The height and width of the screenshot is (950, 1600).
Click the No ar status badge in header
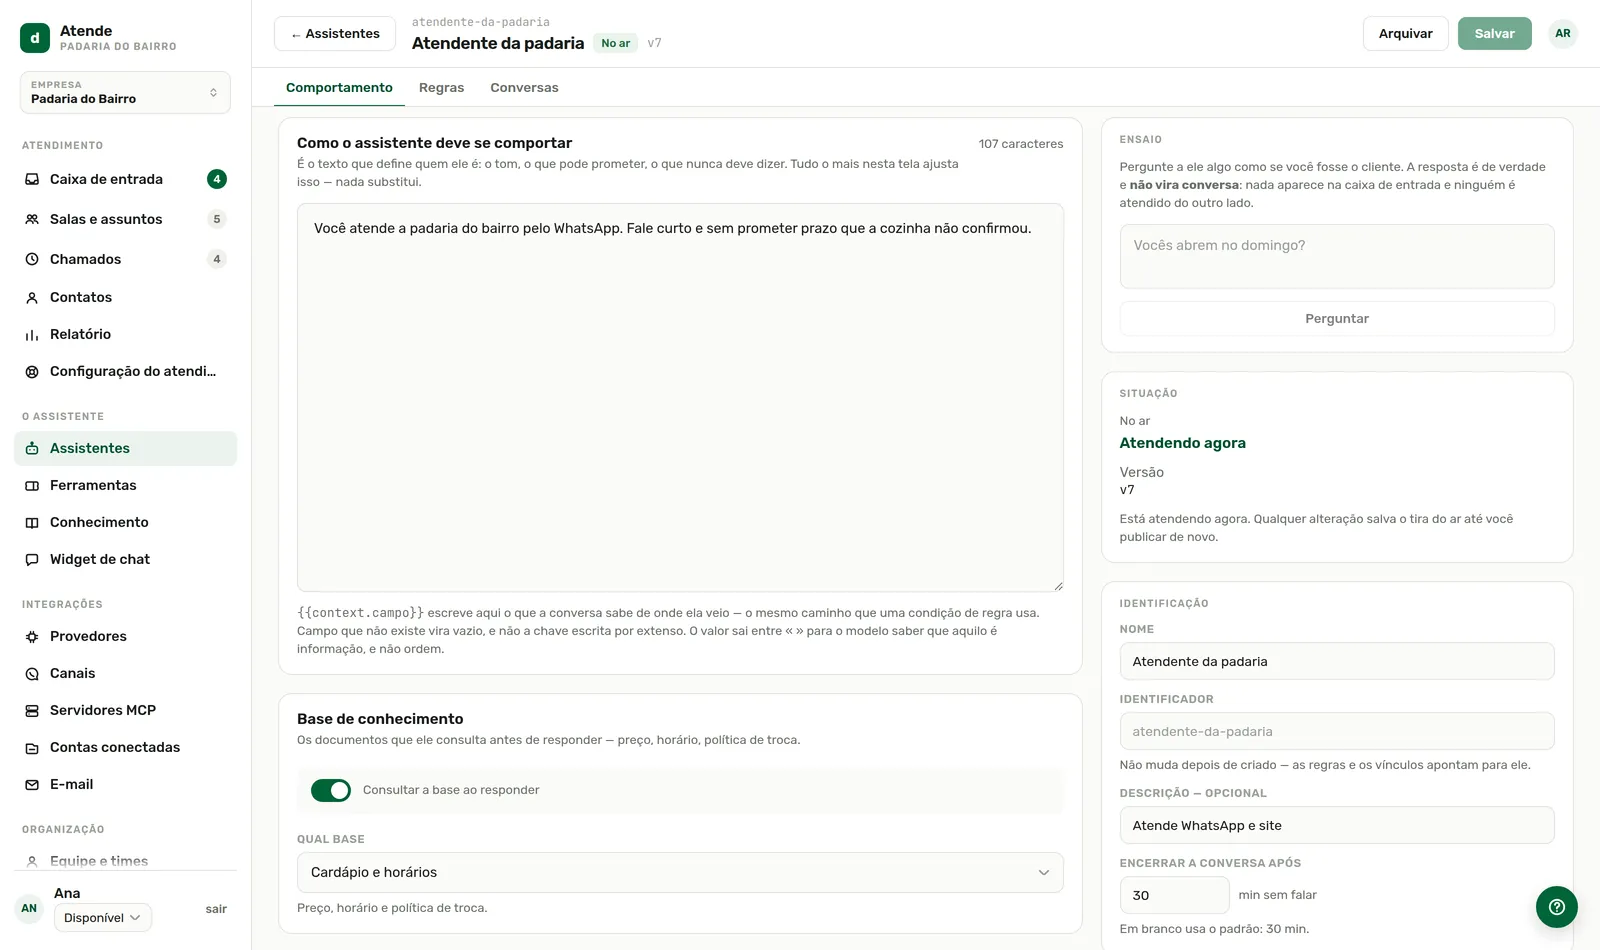pyautogui.click(x=616, y=43)
